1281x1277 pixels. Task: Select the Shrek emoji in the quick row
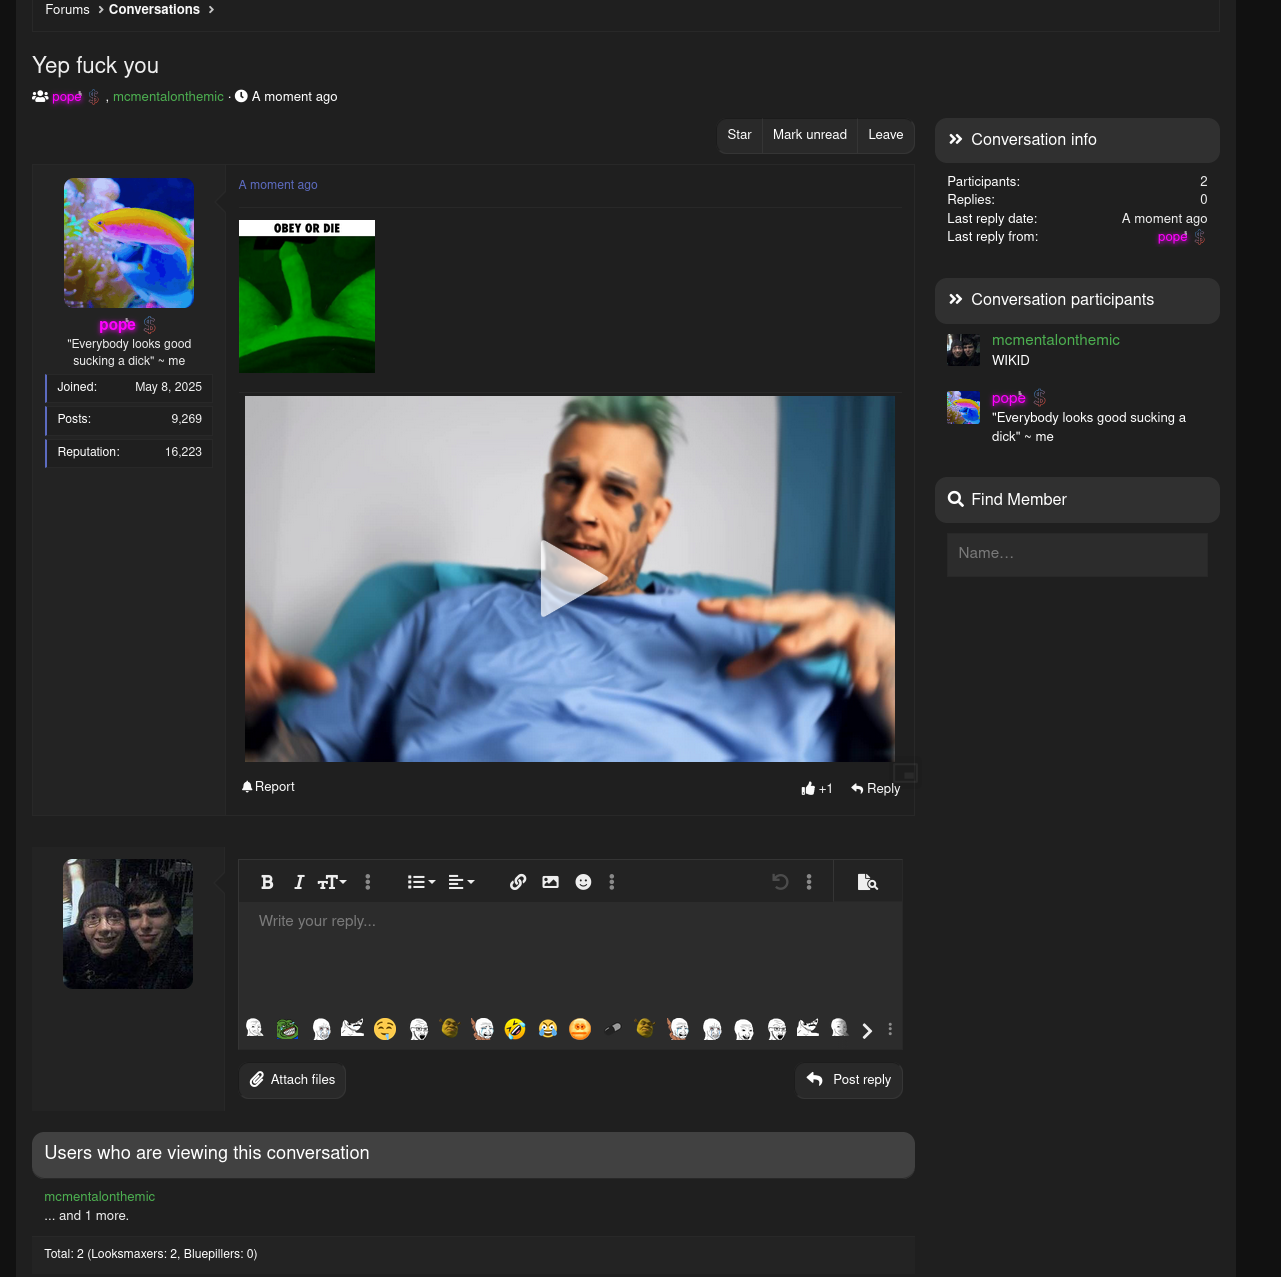(x=449, y=1028)
